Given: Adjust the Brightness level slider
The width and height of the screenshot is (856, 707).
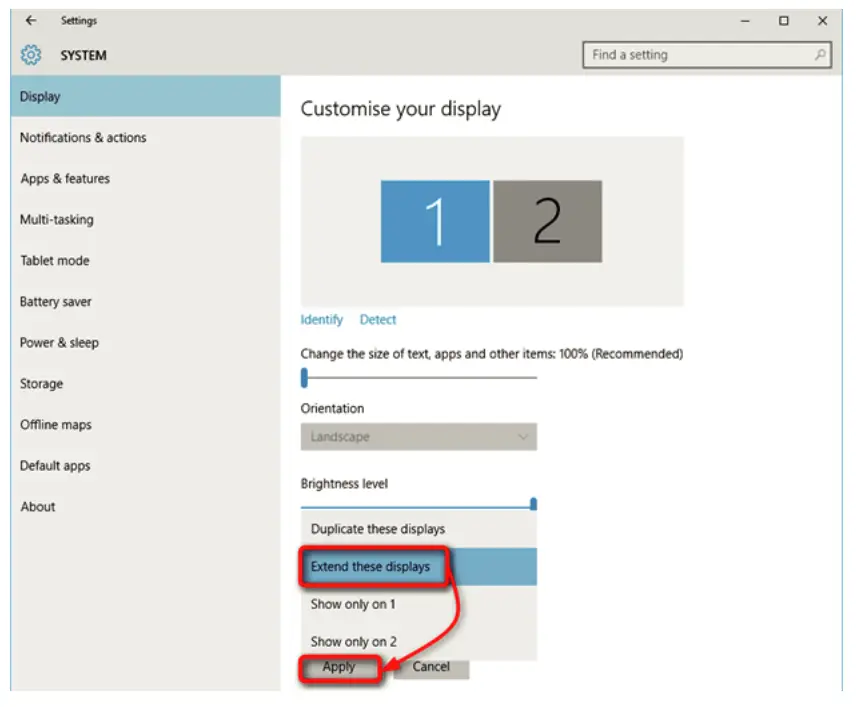Looking at the screenshot, I should (x=533, y=503).
